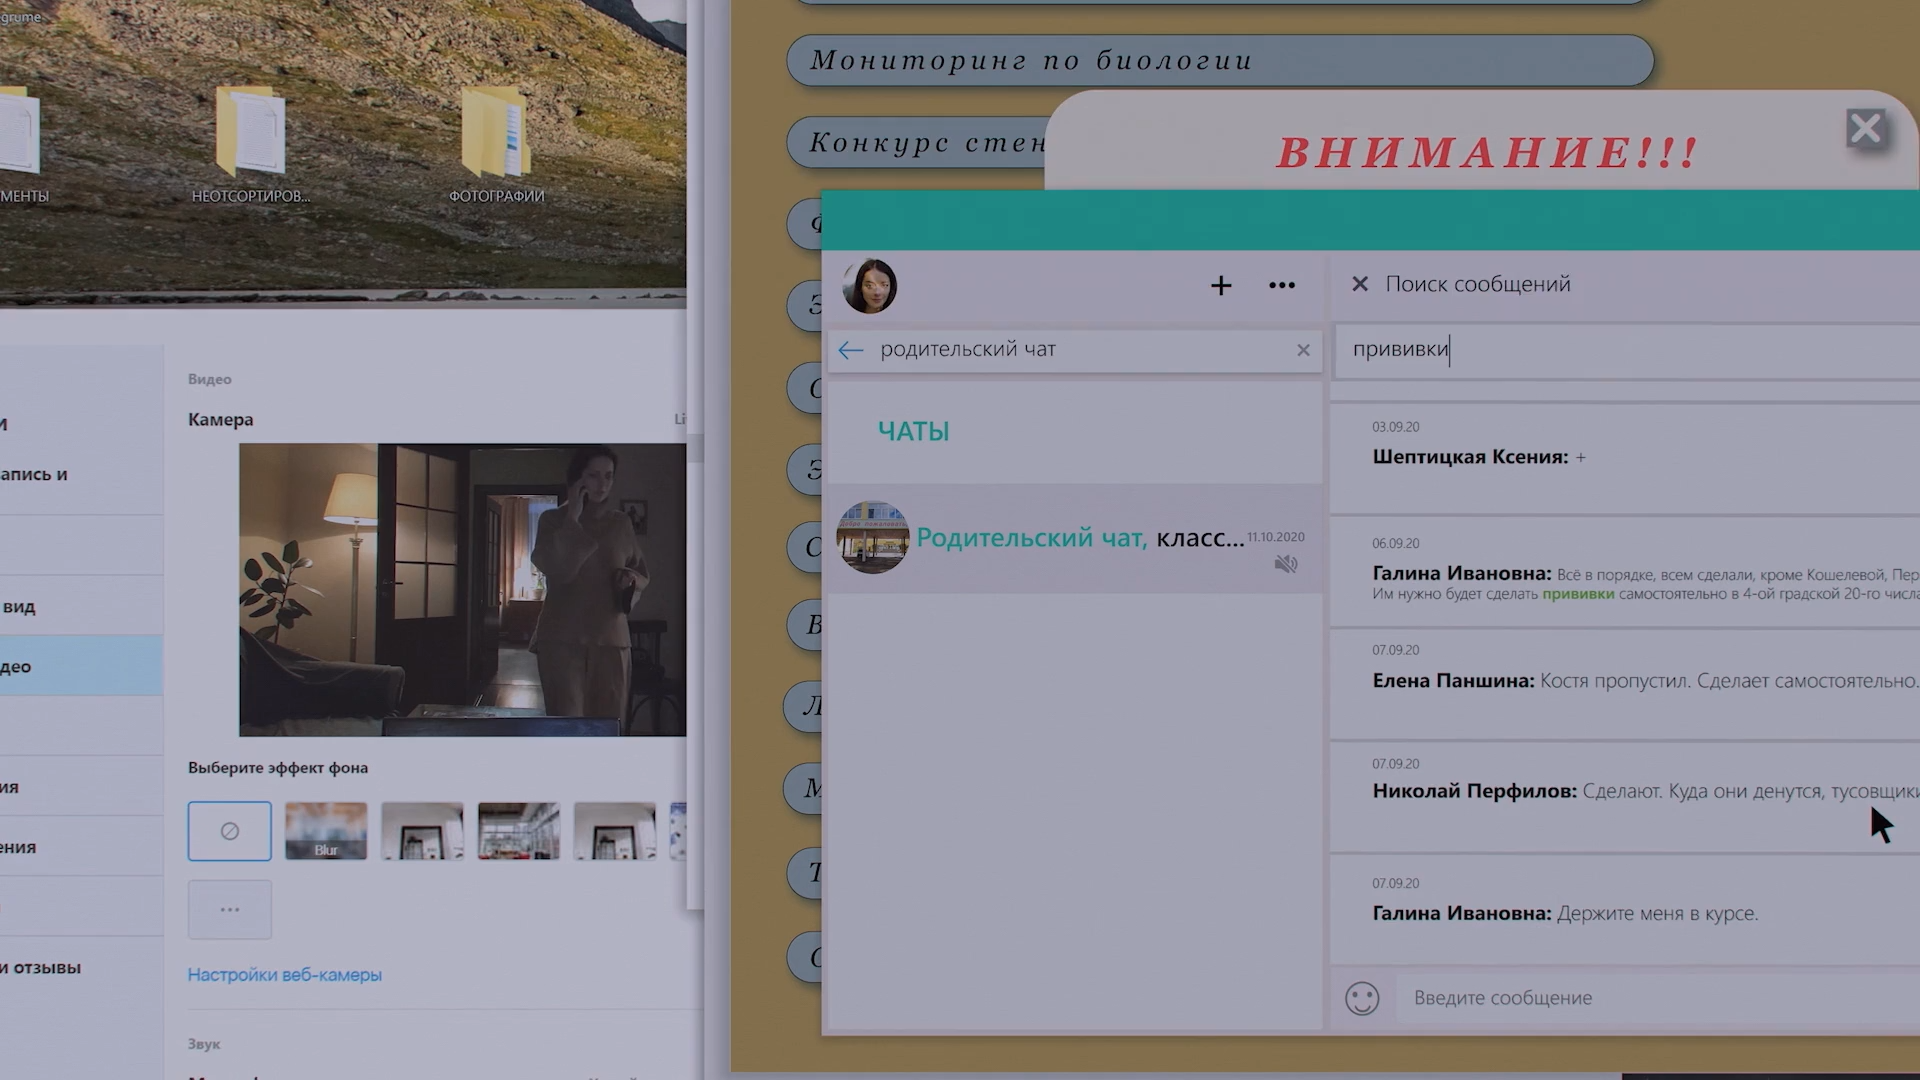Open the three dots more menu
Image resolution: width=1920 pixels, height=1080 pixels.
pos(1282,286)
